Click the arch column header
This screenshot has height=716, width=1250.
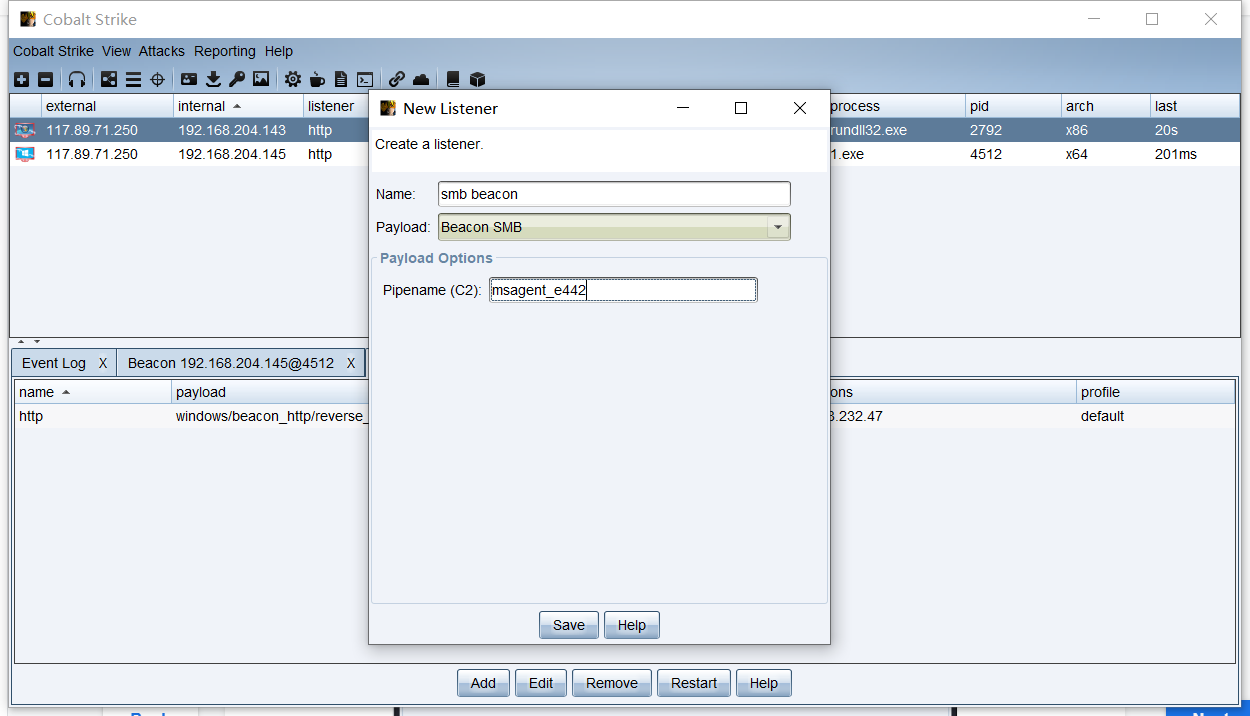1105,106
